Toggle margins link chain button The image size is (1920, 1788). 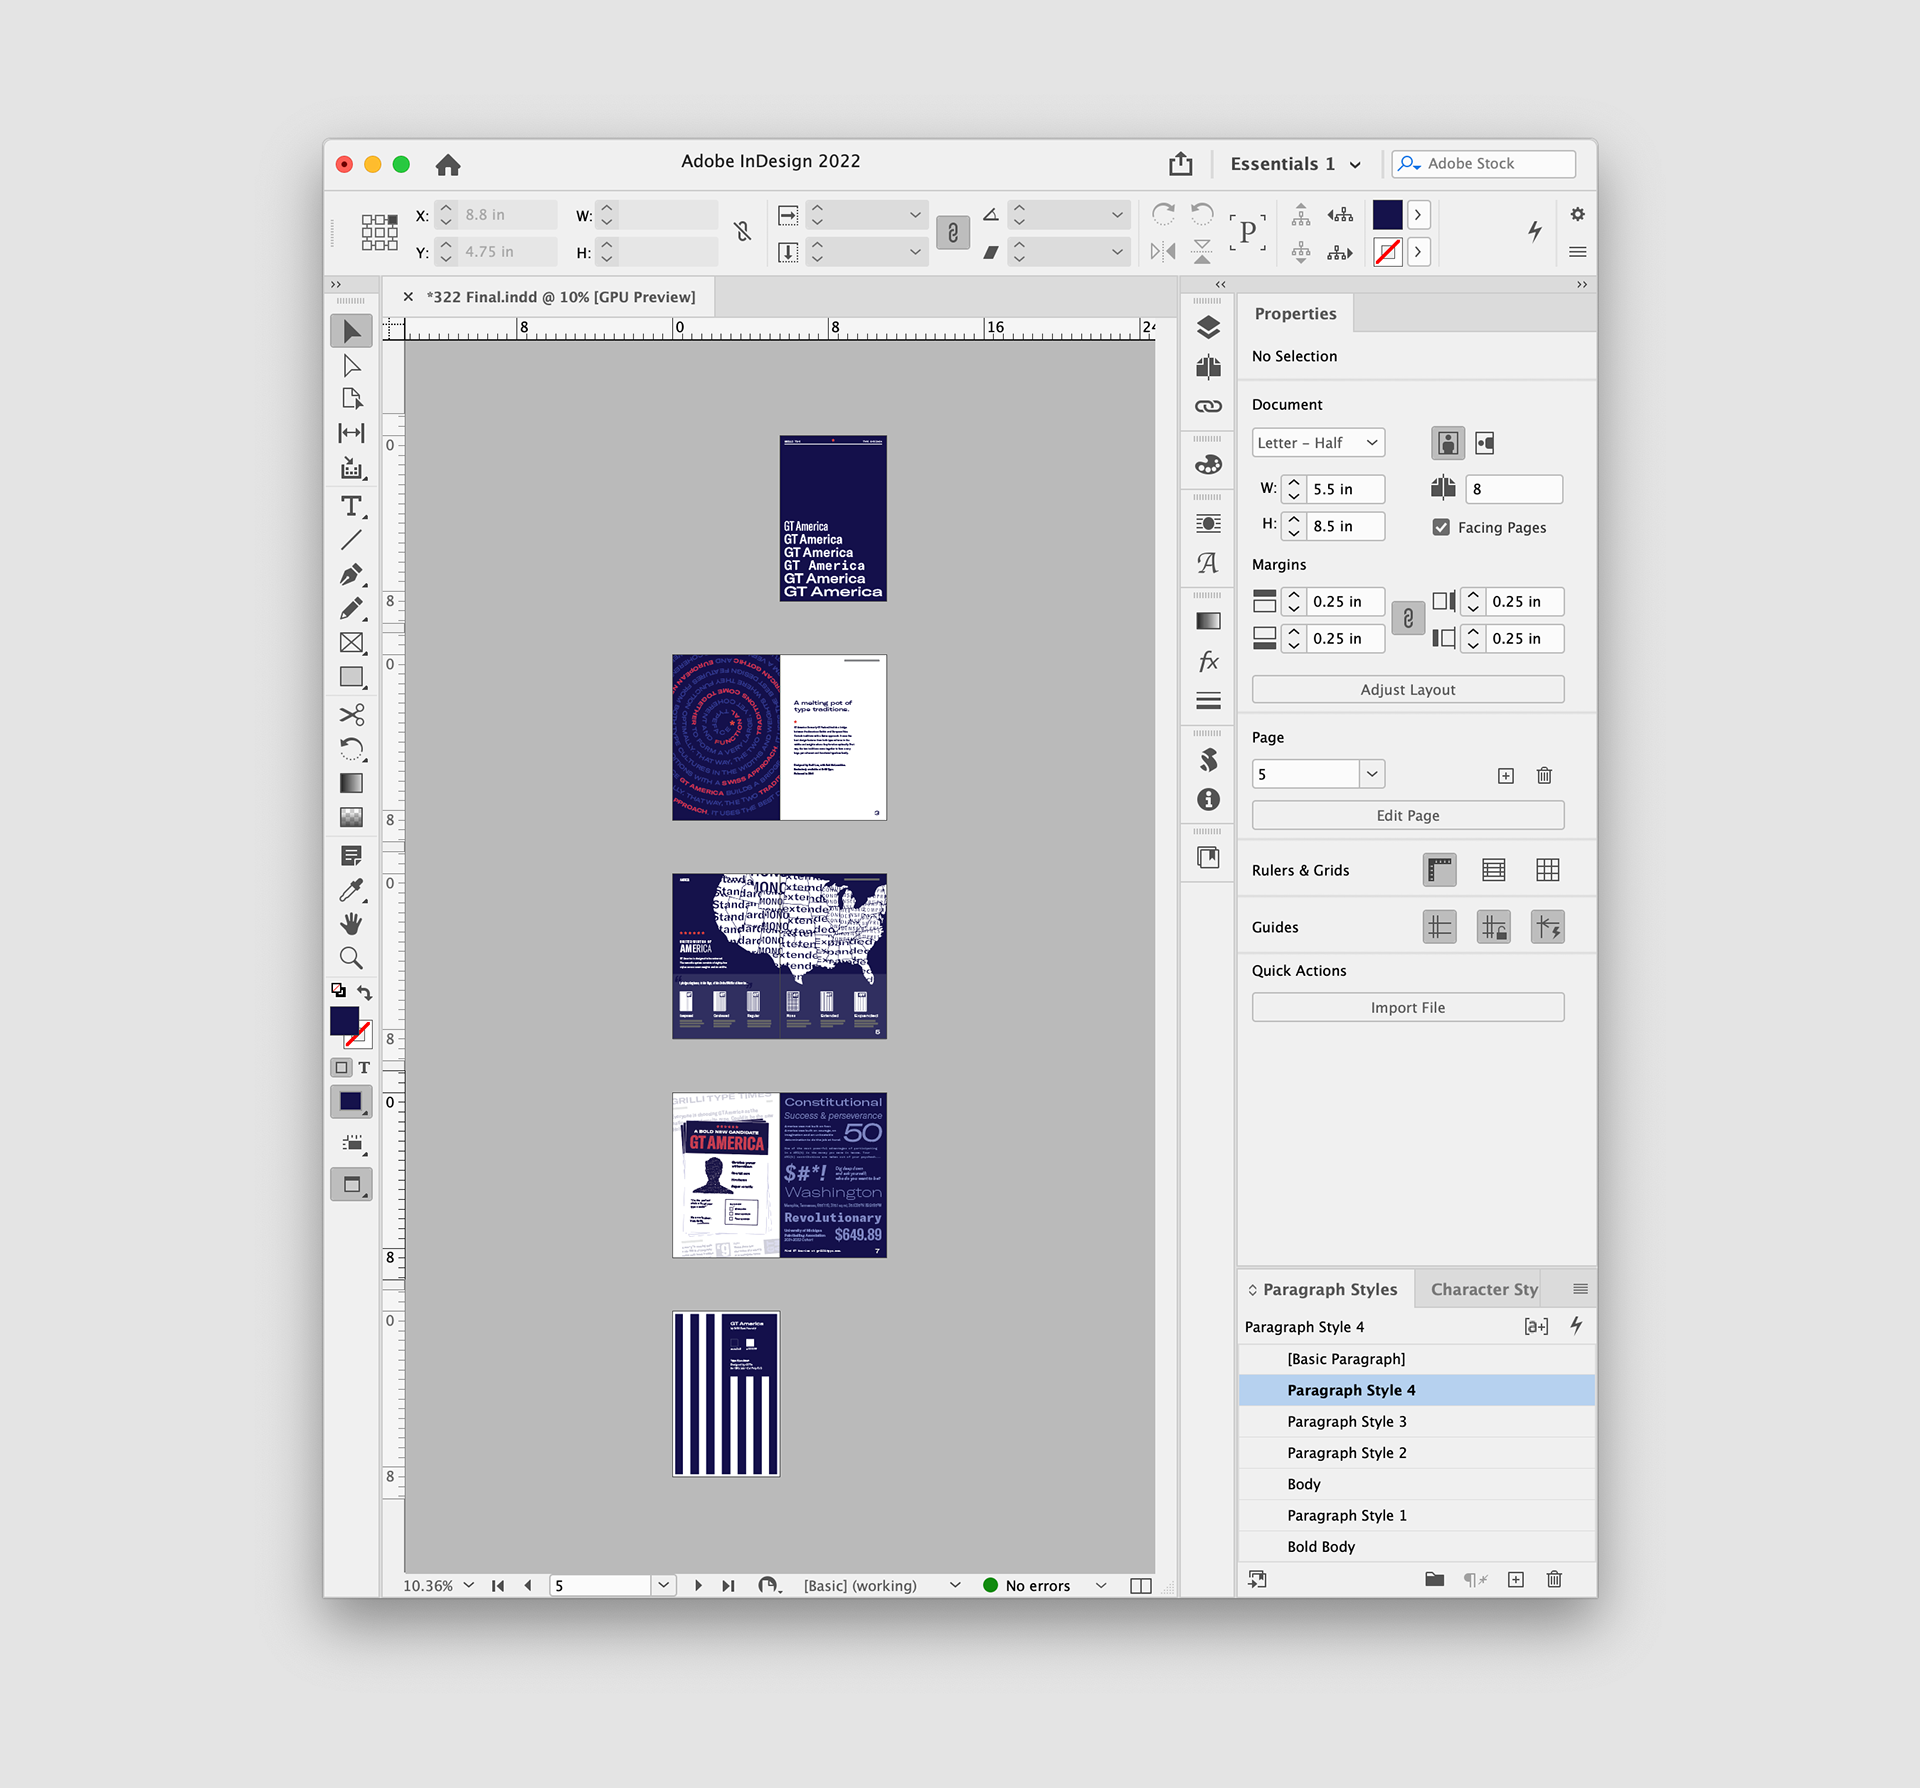coord(1408,619)
